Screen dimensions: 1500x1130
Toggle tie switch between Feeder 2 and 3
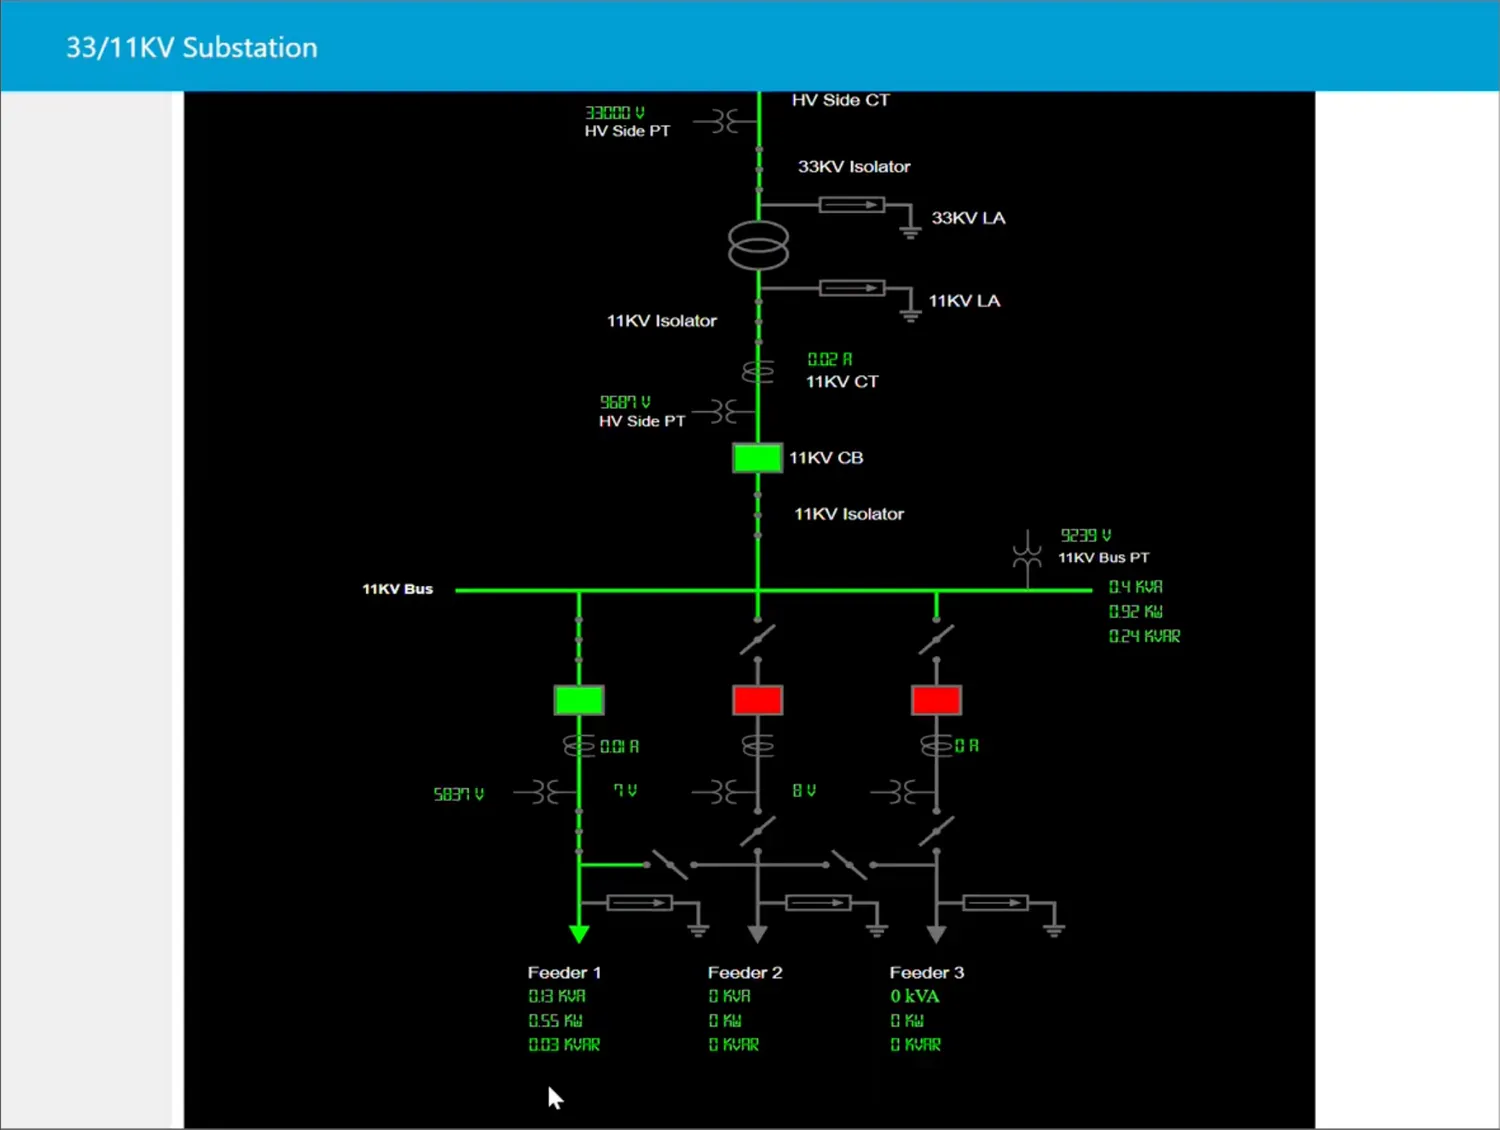[x=849, y=865]
